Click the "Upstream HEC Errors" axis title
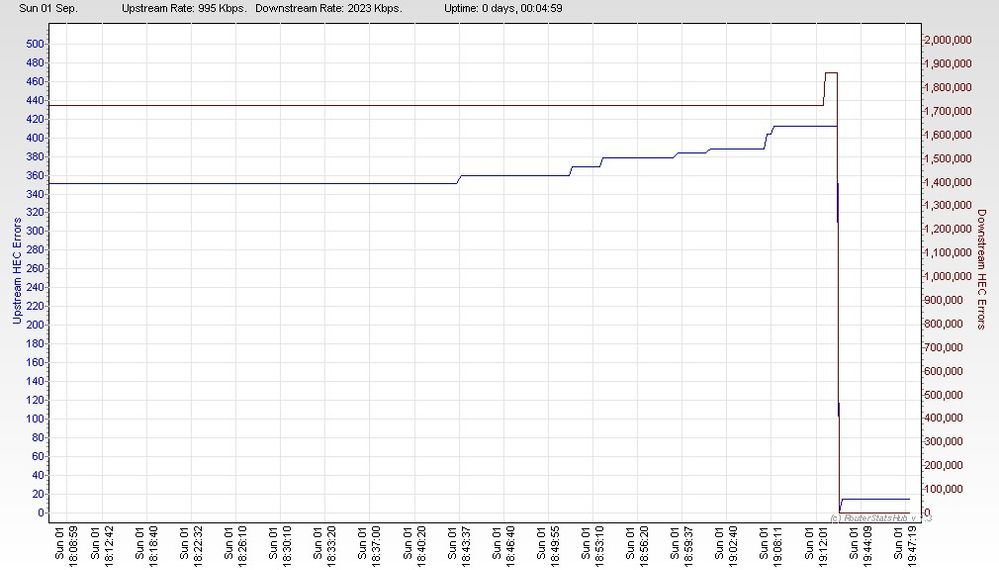 17,271
